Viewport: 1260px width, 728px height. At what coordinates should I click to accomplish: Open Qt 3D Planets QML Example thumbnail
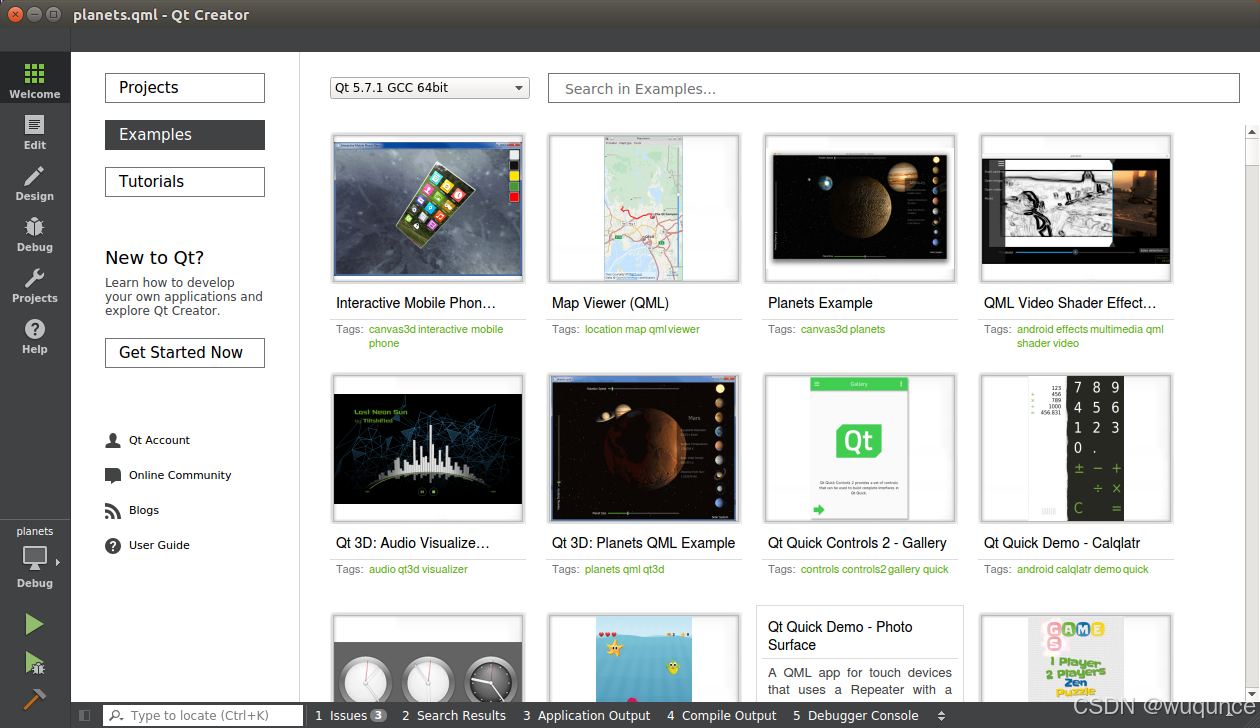tap(644, 449)
